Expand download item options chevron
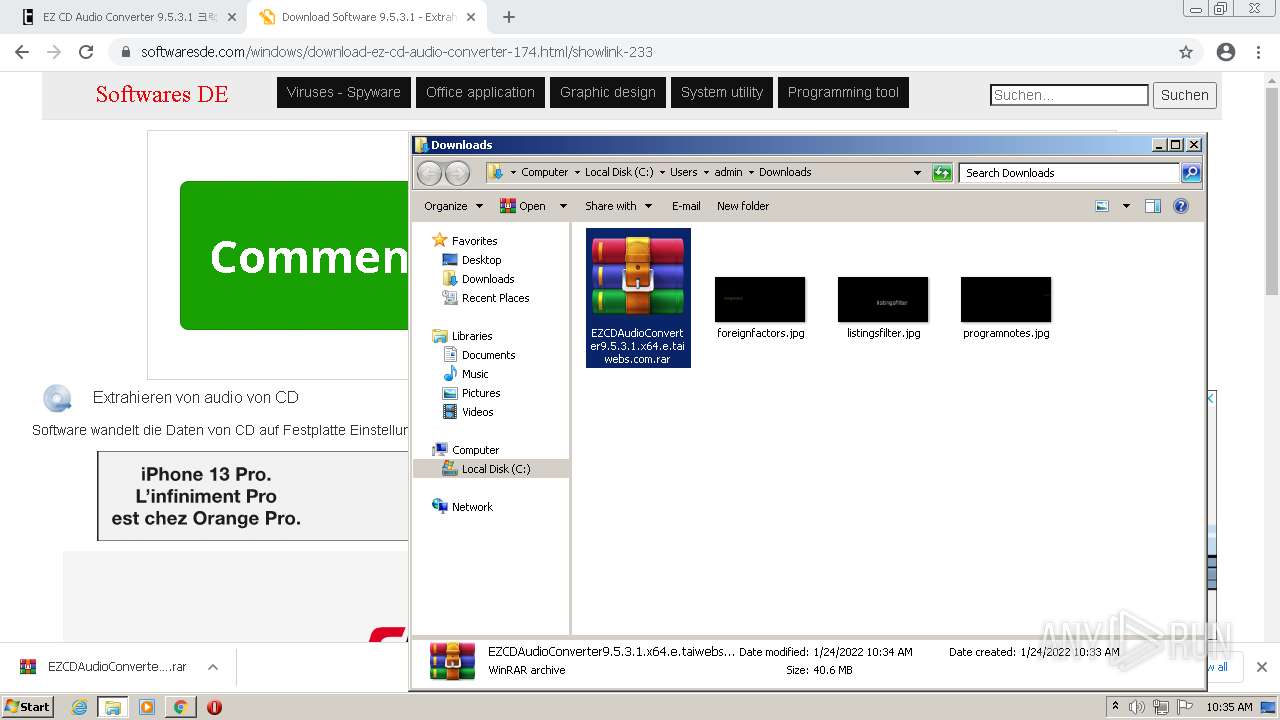Viewport: 1280px width, 720px height. click(x=213, y=667)
